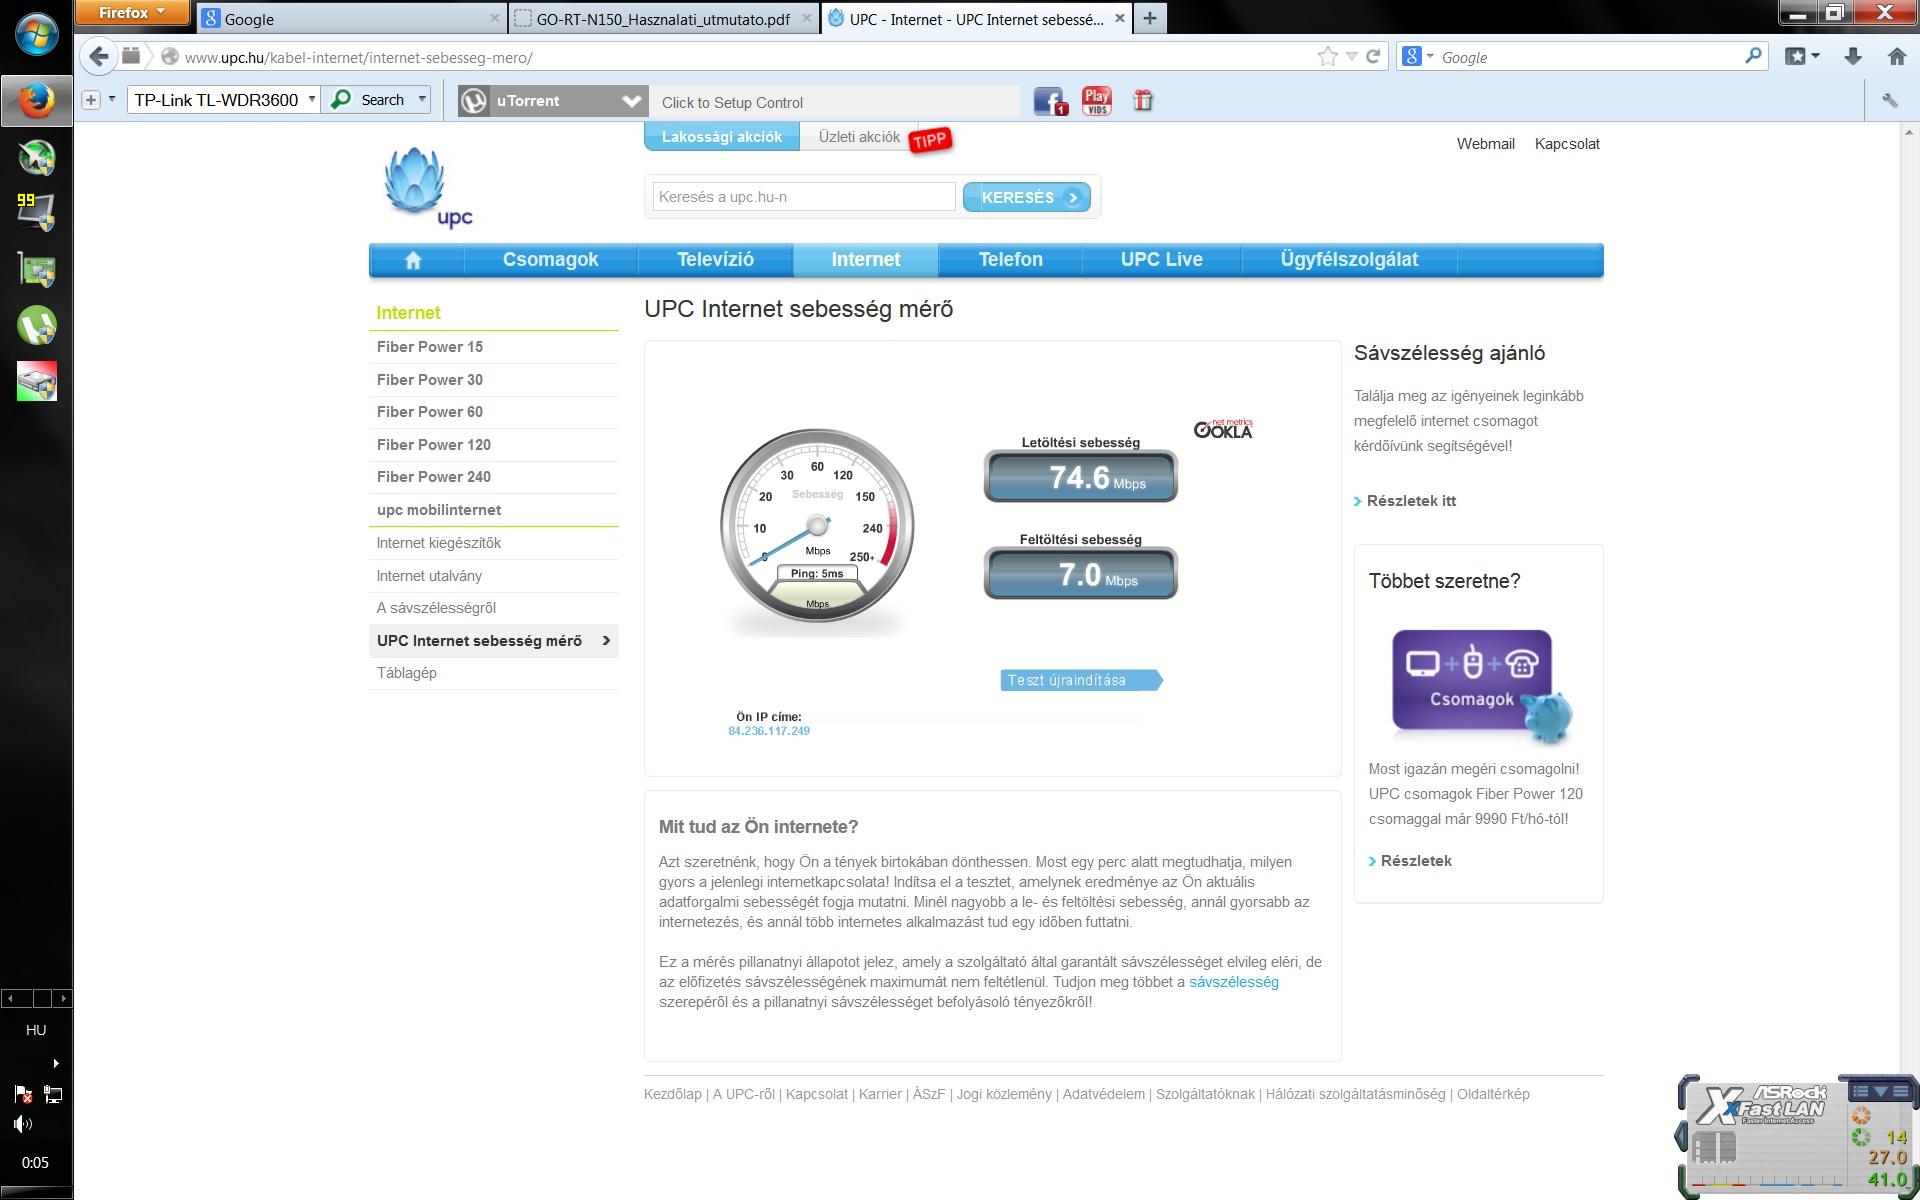The image size is (1920, 1200).
Task: Click the UPC home icon in the navigation bar
Action: pyautogui.click(x=413, y=260)
